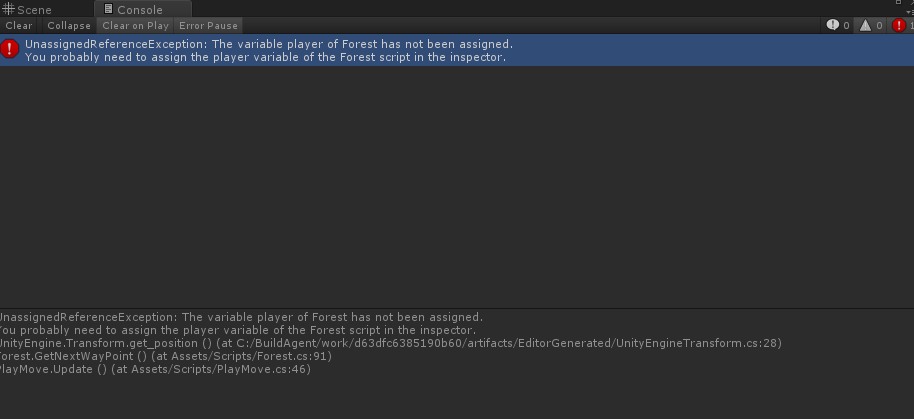Open the console panel options dropdown menu
This screenshot has width=914, height=419.
[x=910, y=12]
